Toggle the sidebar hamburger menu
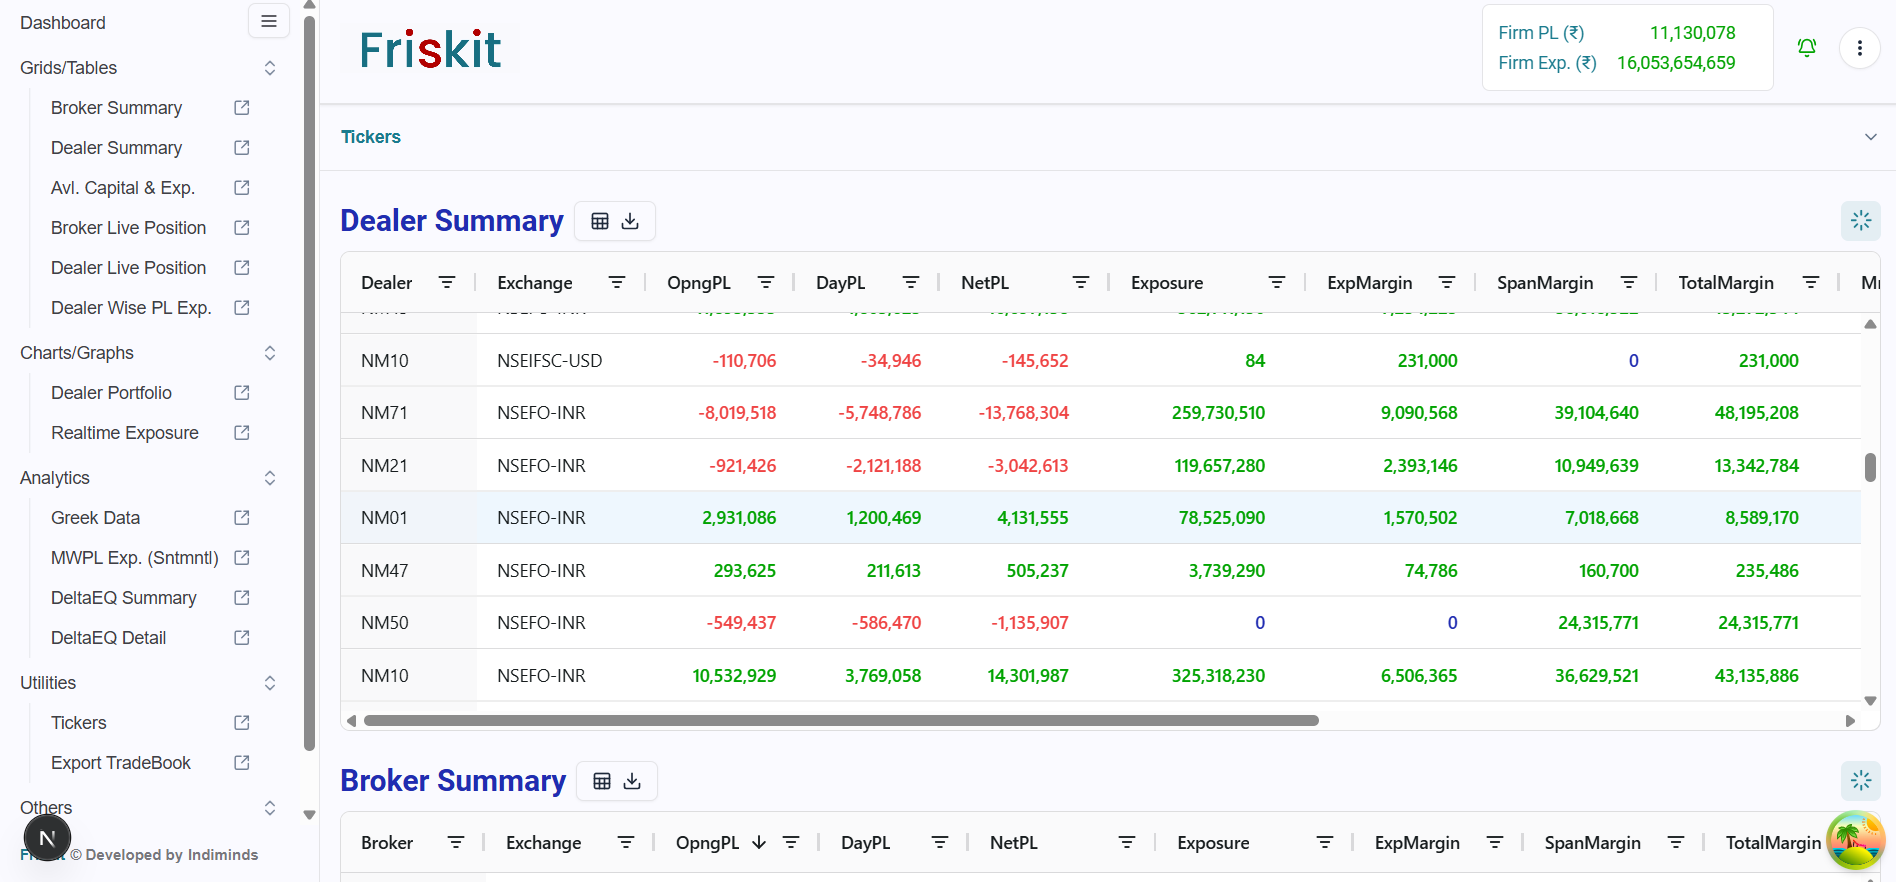This screenshot has height=882, width=1896. [x=269, y=21]
